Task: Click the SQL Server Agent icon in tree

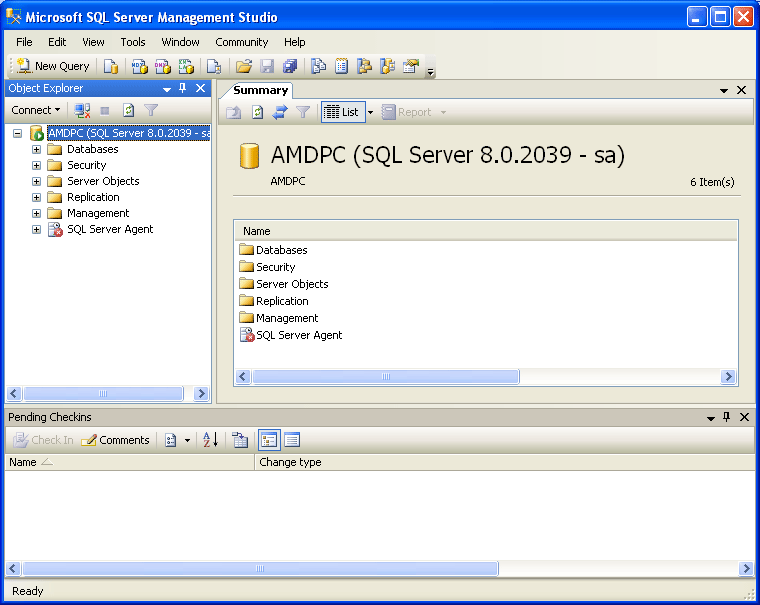Action: [55, 229]
